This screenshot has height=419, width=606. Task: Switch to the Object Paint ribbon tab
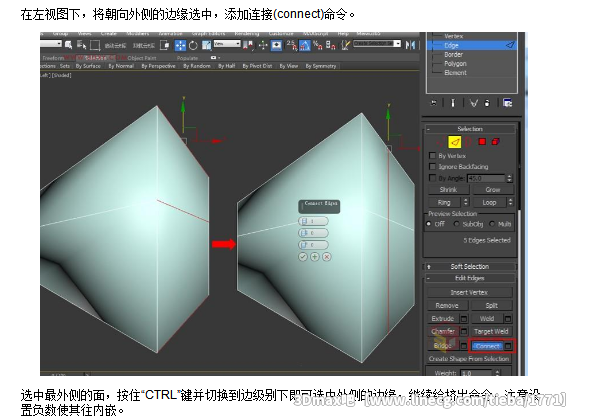(142, 58)
